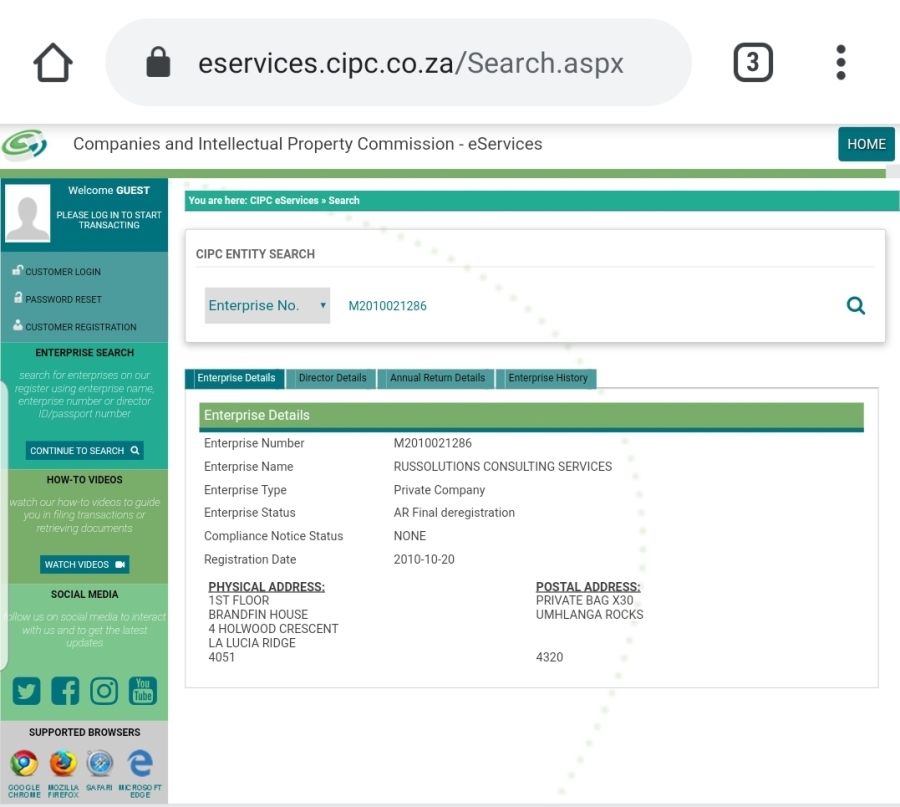Click the Watch Videos button

tap(85, 565)
